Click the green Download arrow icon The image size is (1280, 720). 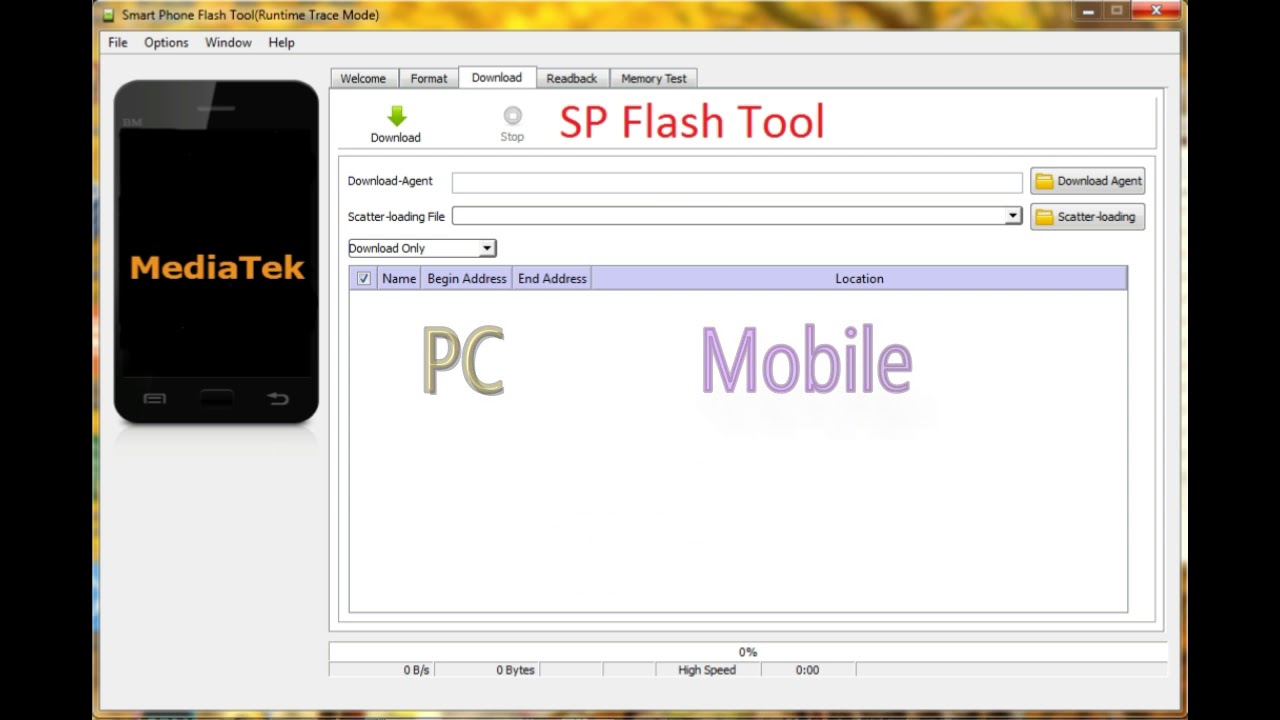pos(396,116)
